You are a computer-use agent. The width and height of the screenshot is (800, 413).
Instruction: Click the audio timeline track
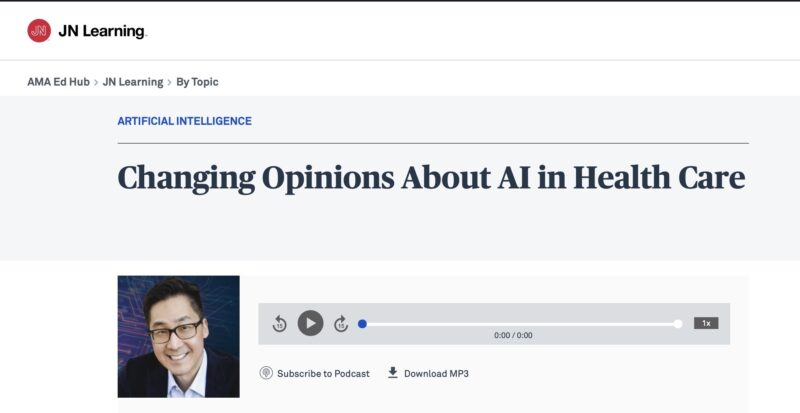pos(520,324)
